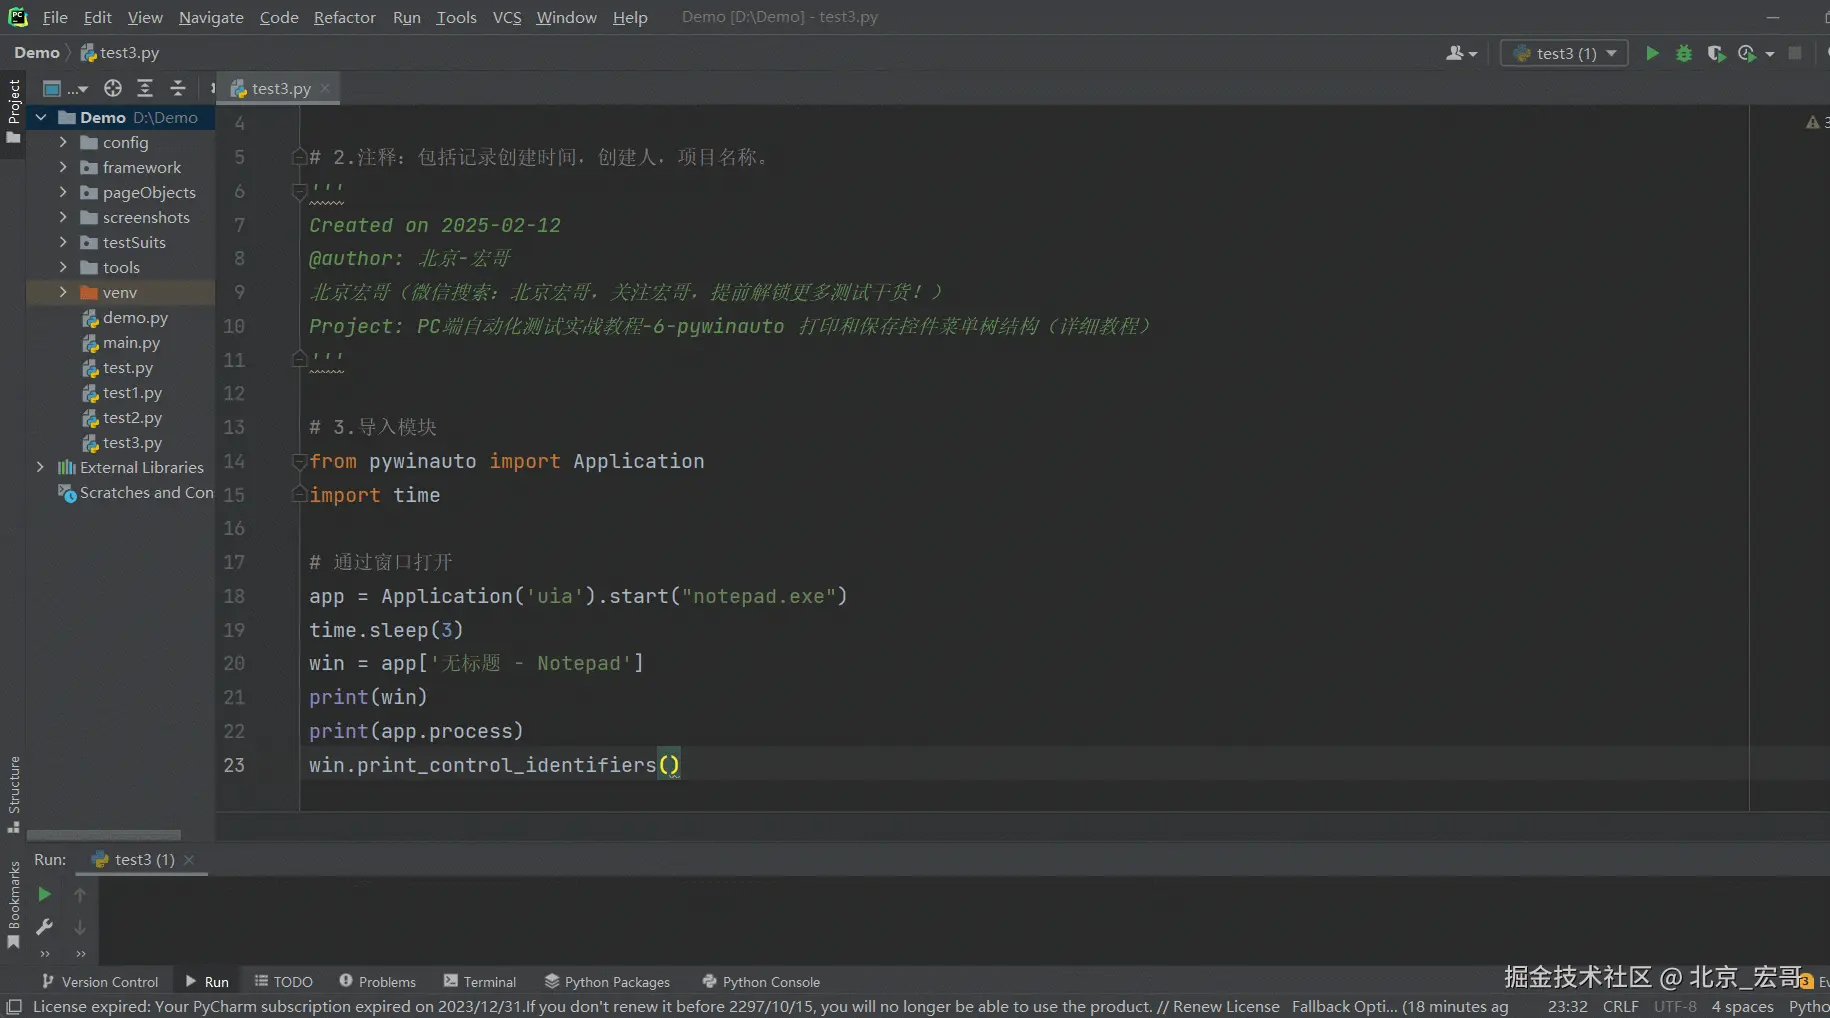Open run settings with the wrench icon
Image resolution: width=1830 pixels, height=1018 pixels.
pos(44,927)
